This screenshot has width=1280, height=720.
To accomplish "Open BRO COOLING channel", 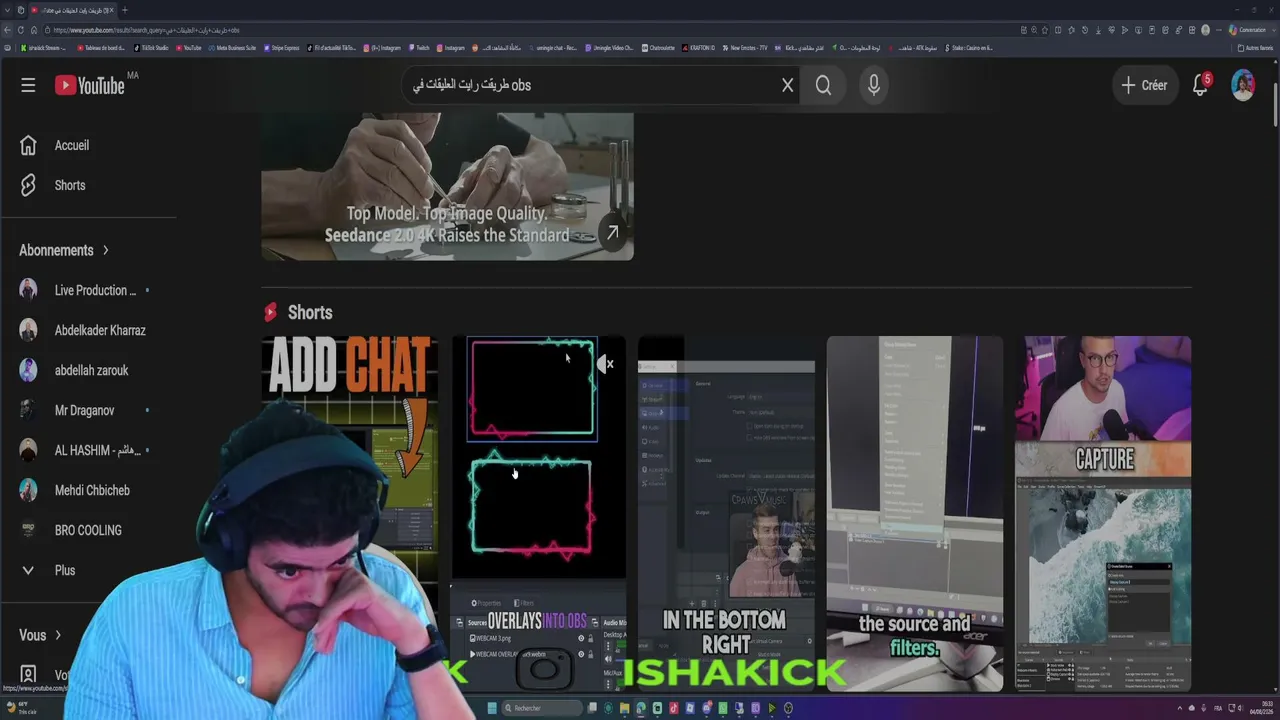I will click(88, 530).
